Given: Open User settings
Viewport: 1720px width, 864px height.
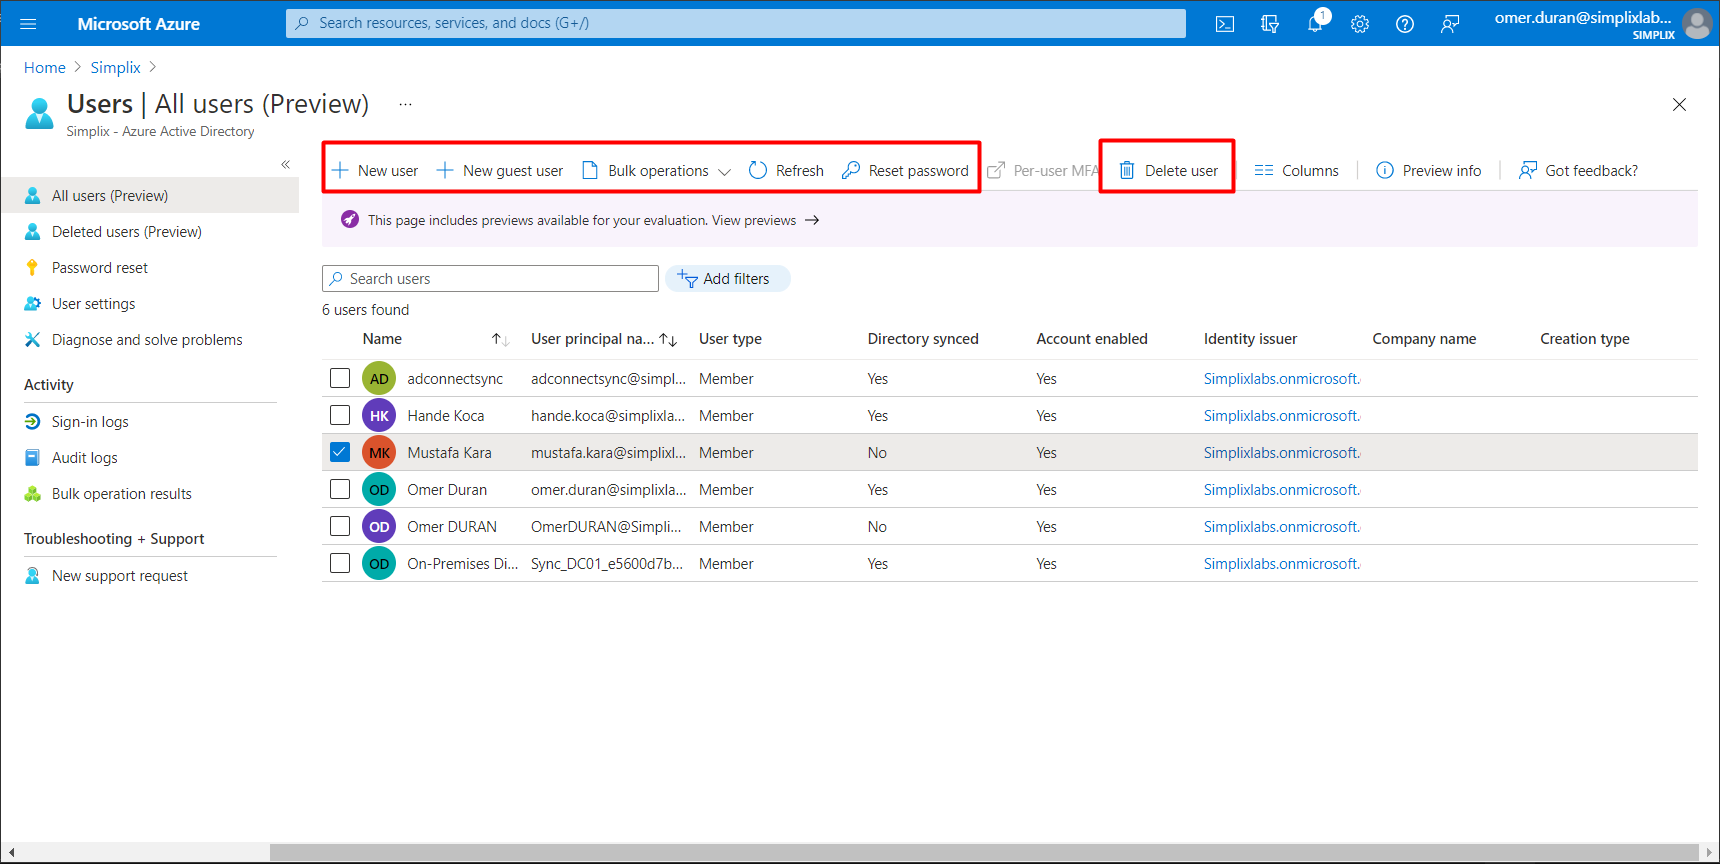Looking at the screenshot, I should tap(93, 304).
